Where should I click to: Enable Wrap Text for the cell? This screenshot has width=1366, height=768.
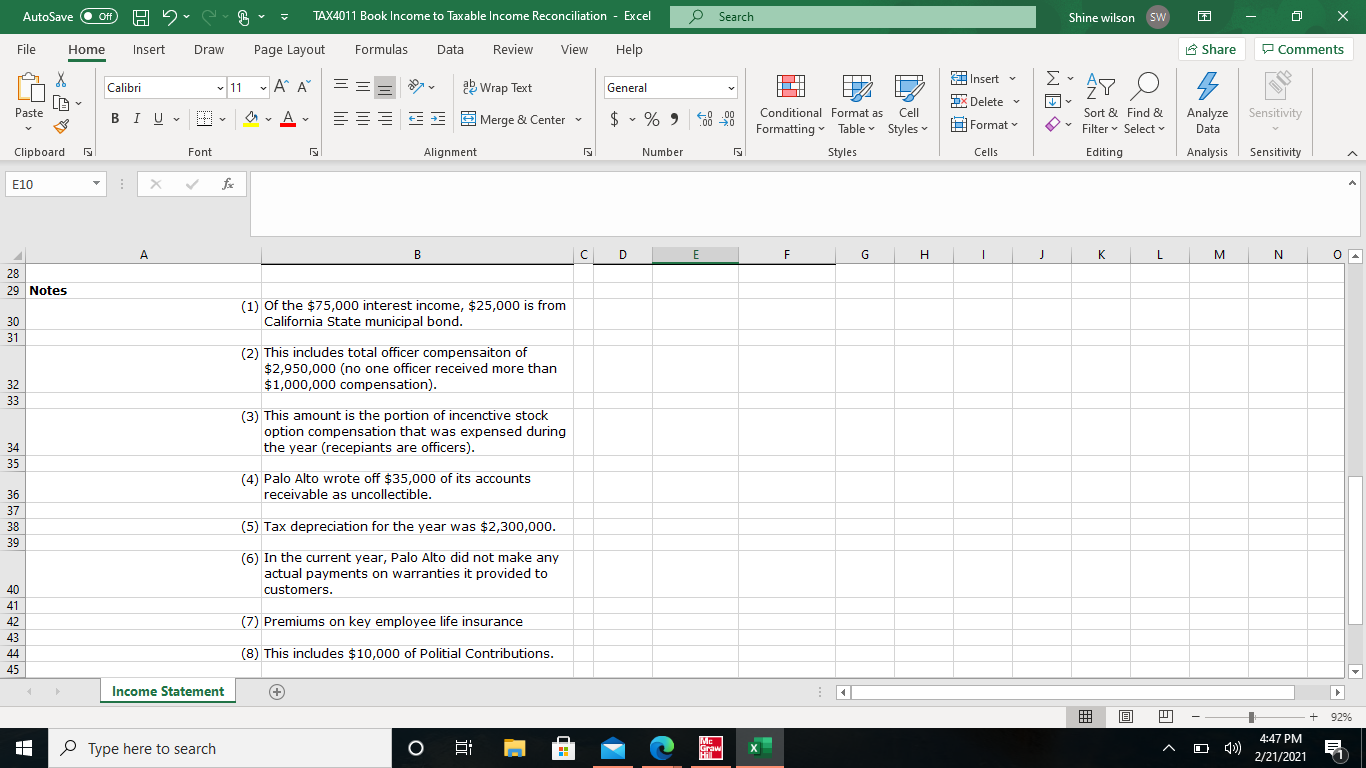coord(497,88)
